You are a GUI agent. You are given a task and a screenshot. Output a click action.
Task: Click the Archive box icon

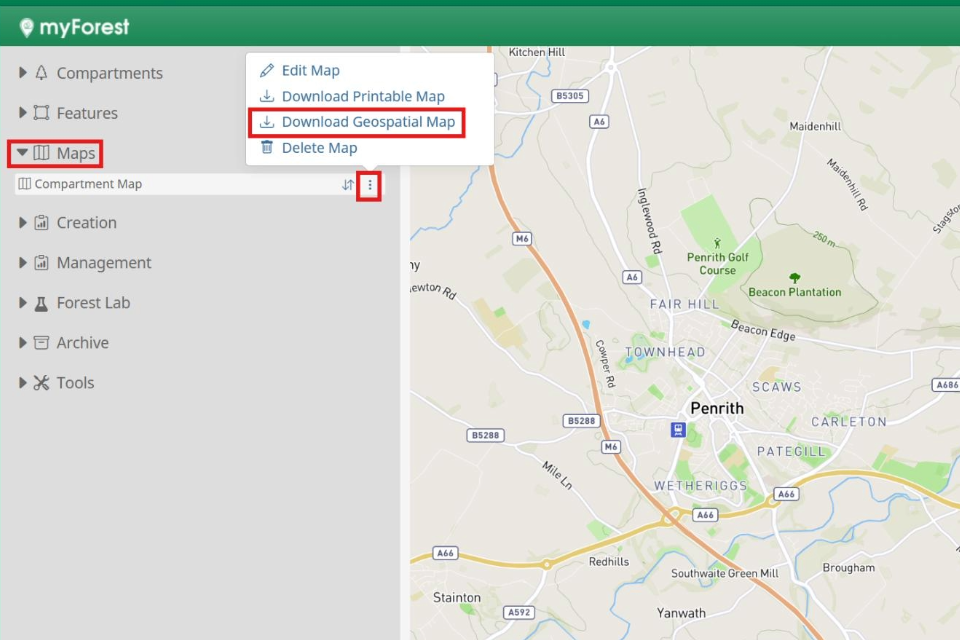tap(41, 343)
